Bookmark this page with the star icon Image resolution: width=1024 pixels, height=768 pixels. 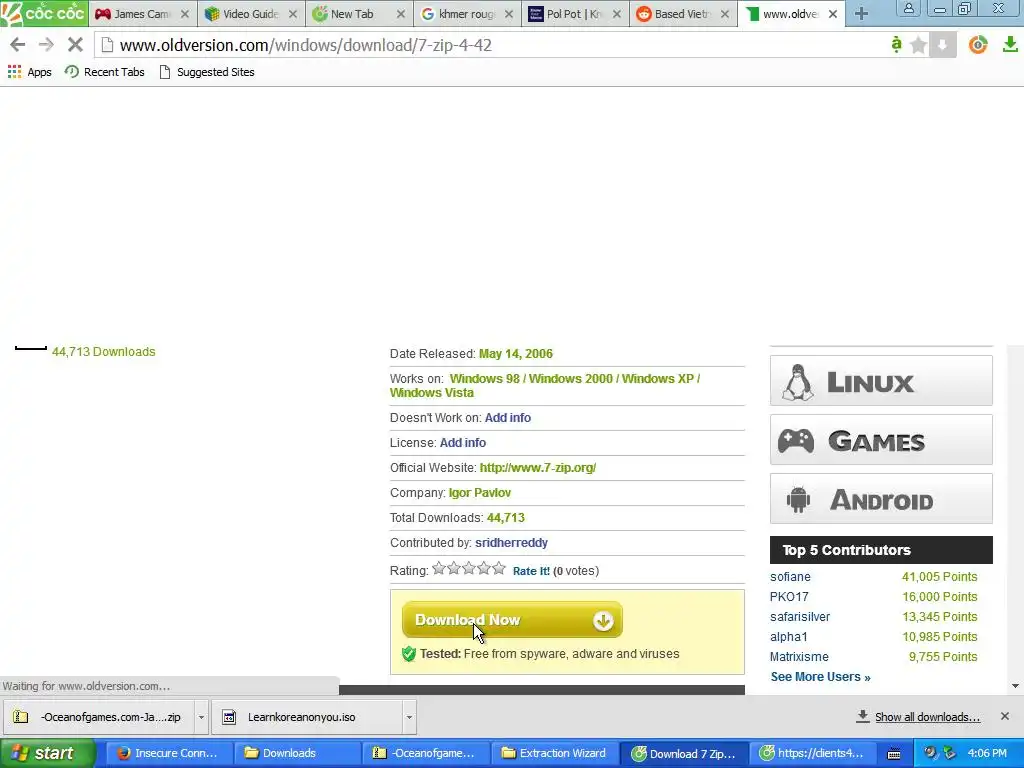pos(918,45)
